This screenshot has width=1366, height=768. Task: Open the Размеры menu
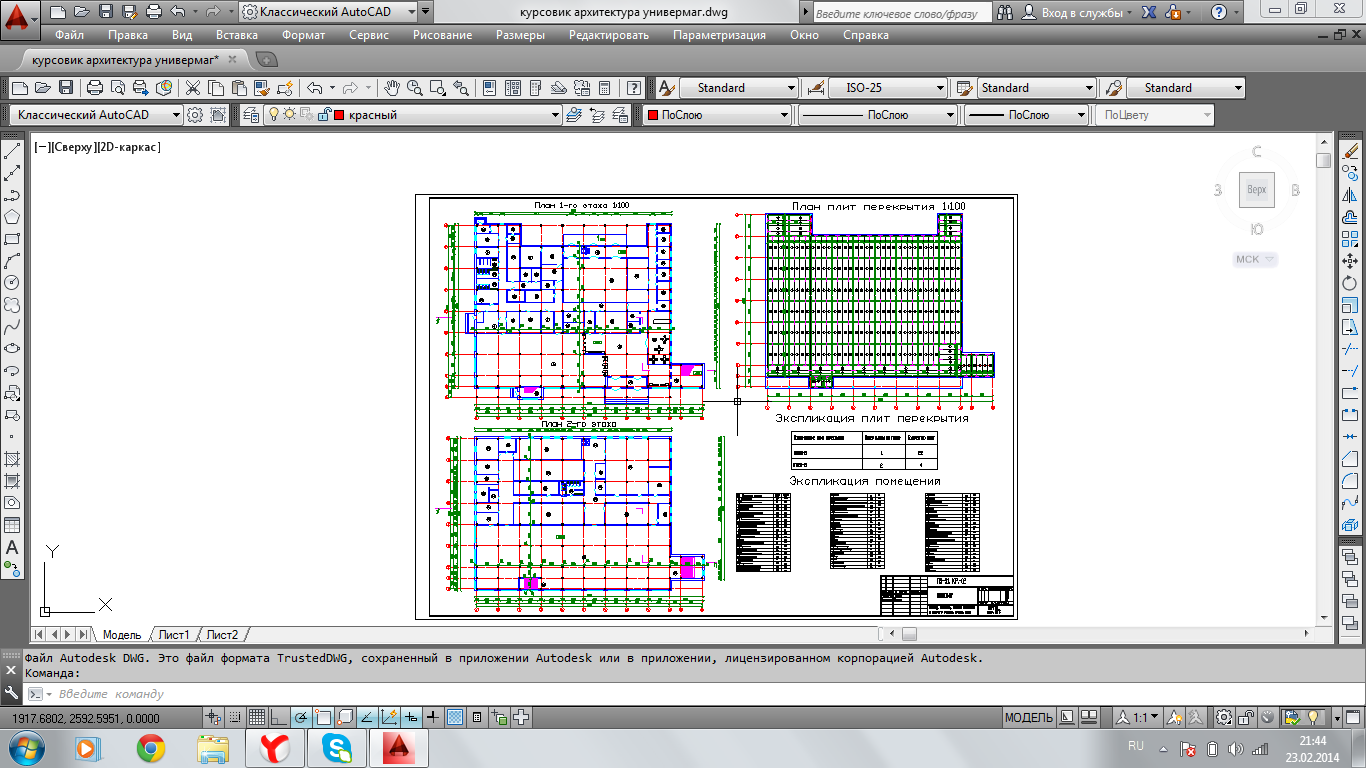point(520,34)
